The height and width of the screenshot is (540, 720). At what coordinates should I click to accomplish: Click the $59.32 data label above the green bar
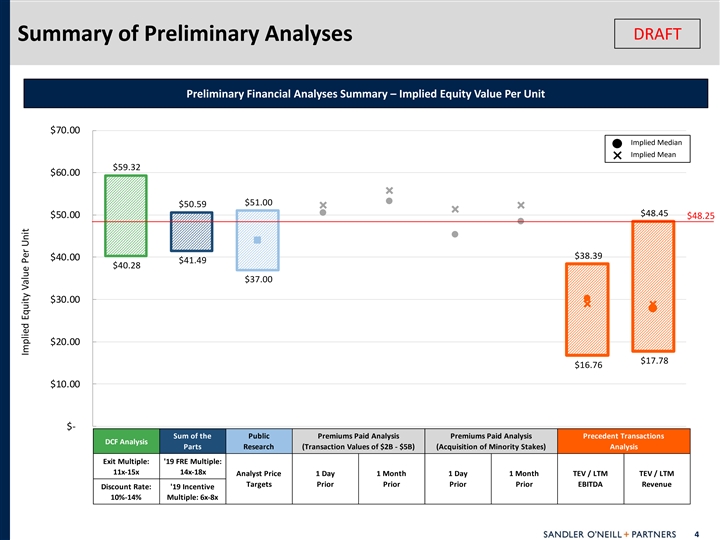126,166
